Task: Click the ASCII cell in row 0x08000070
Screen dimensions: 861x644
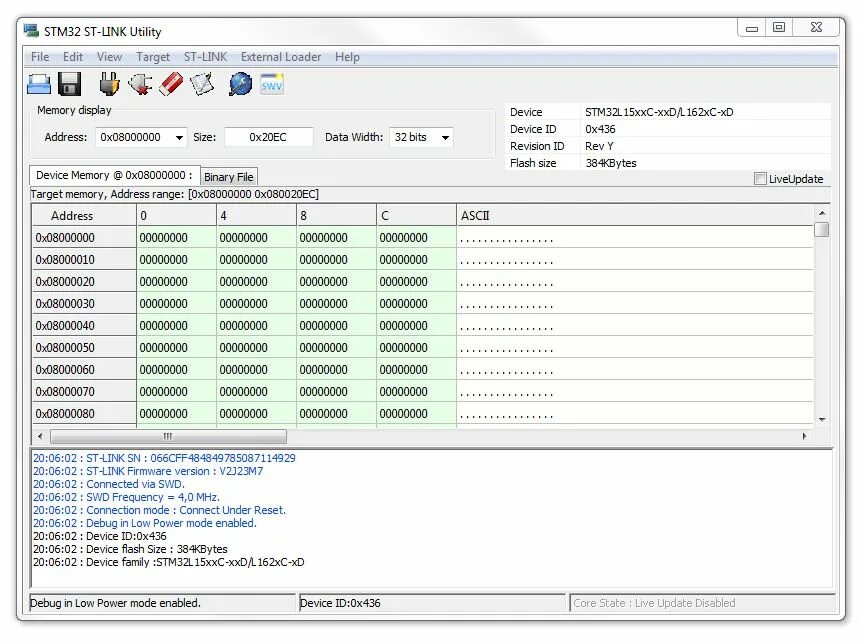Action: (x=634, y=391)
